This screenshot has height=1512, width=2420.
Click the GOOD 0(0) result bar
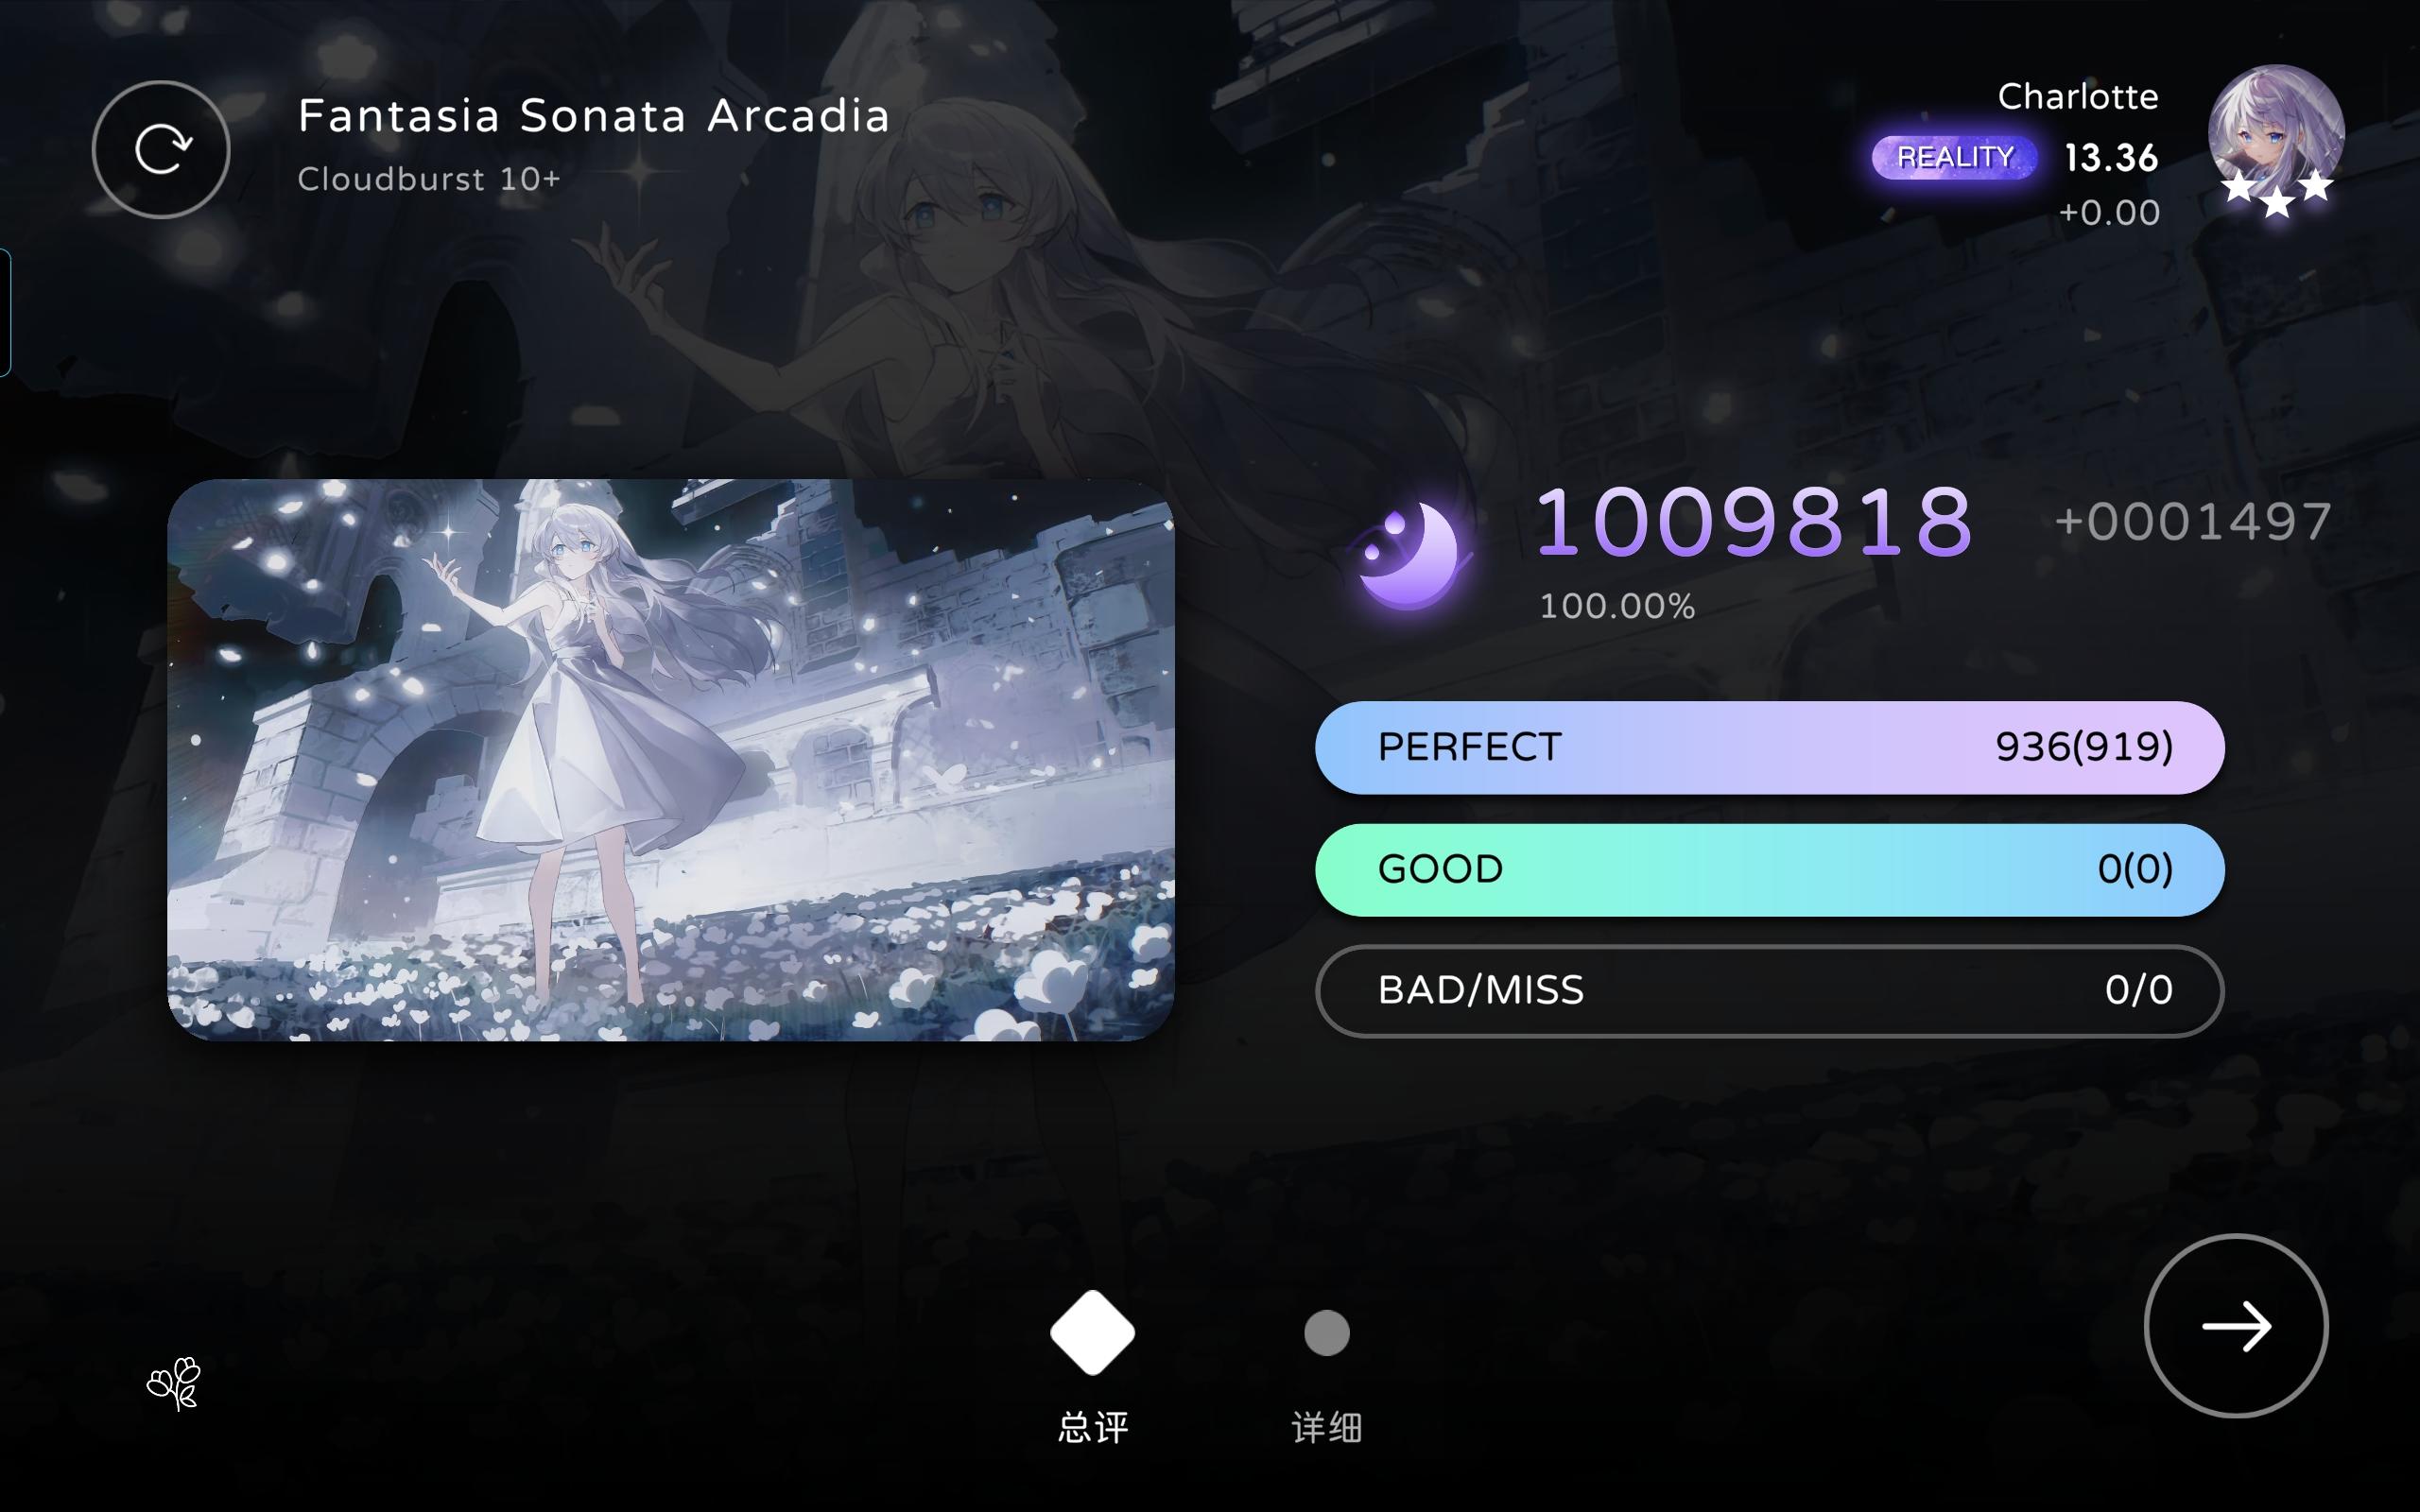coord(1769,869)
